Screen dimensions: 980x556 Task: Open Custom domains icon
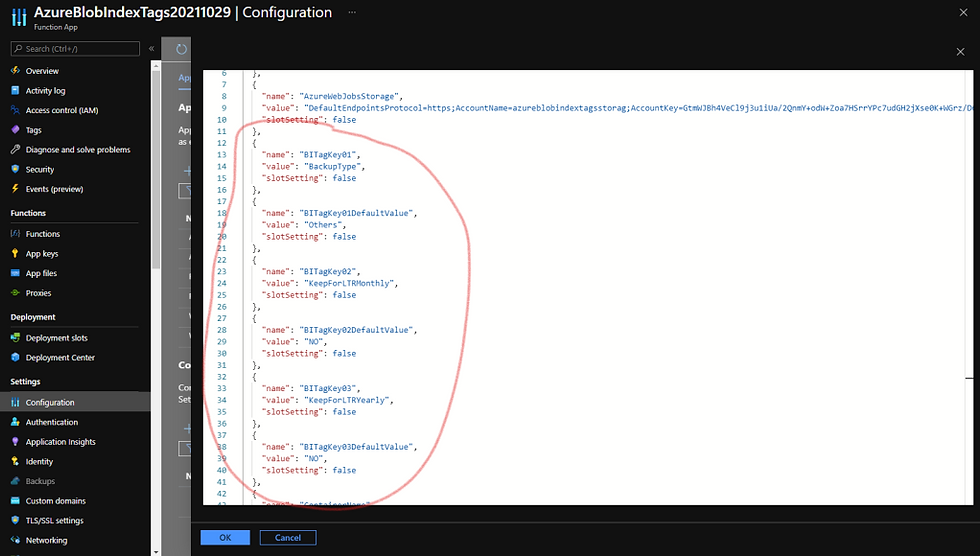click(15, 500)
